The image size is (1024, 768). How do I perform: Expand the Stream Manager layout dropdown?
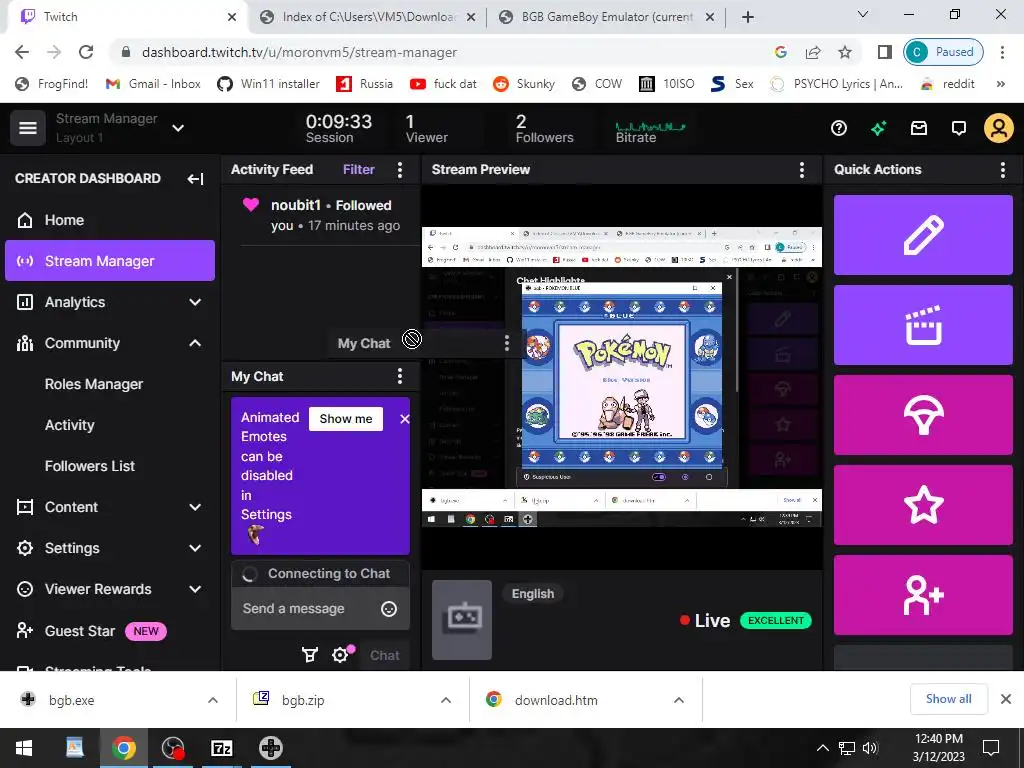point(178,128)
